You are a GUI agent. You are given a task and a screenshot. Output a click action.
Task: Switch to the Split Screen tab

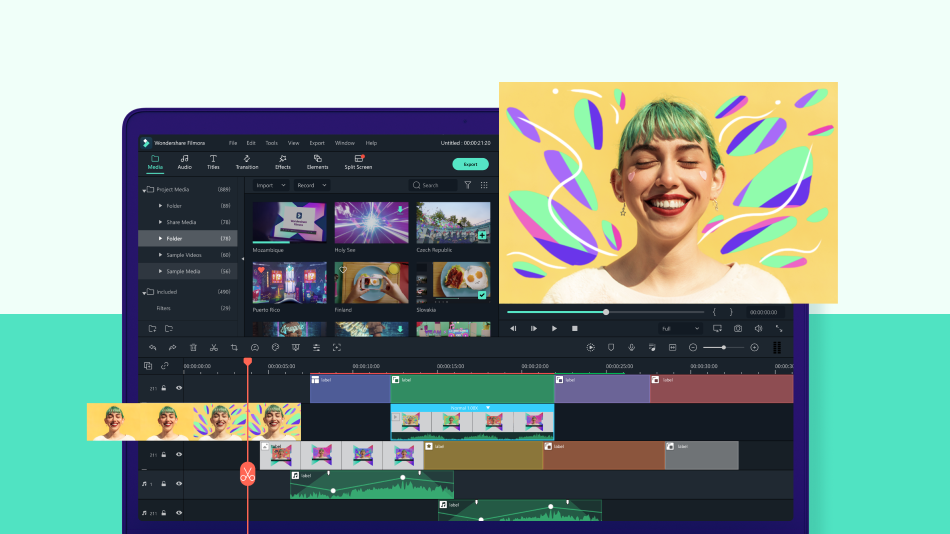point(358,162)
